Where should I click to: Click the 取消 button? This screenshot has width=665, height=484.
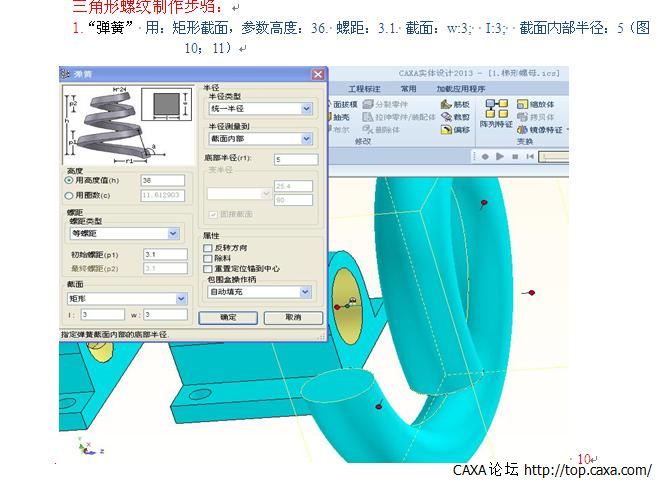(x=292, y=317)
